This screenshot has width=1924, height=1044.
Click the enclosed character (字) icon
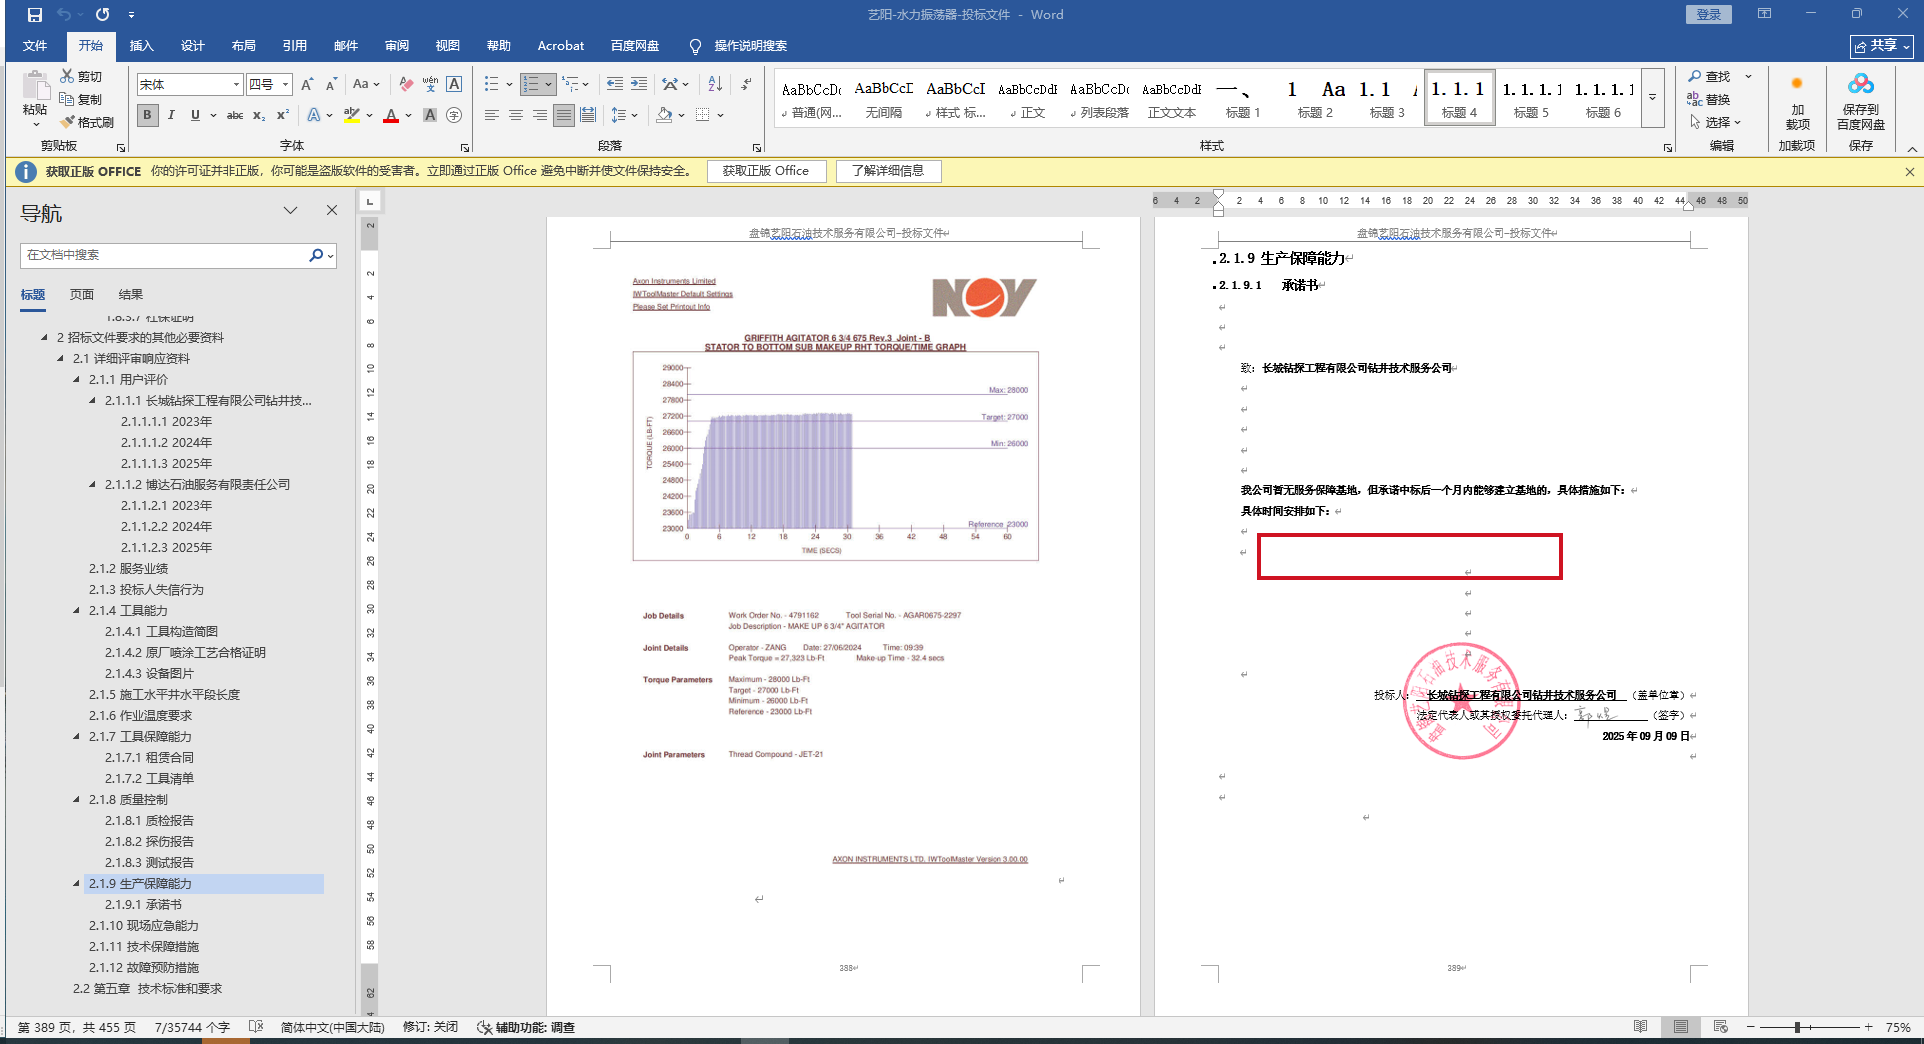pos(454,115)
